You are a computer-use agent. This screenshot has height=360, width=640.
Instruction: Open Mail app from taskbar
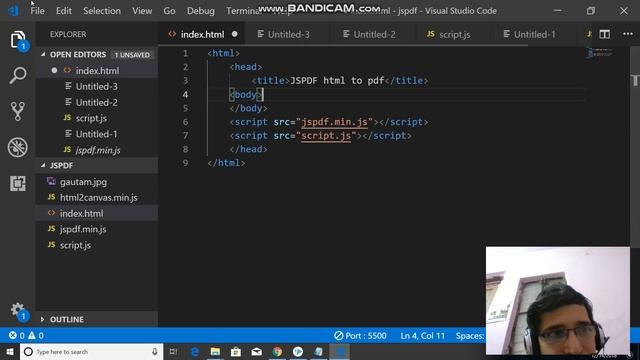pyautogui.click(x=256, y=351)
